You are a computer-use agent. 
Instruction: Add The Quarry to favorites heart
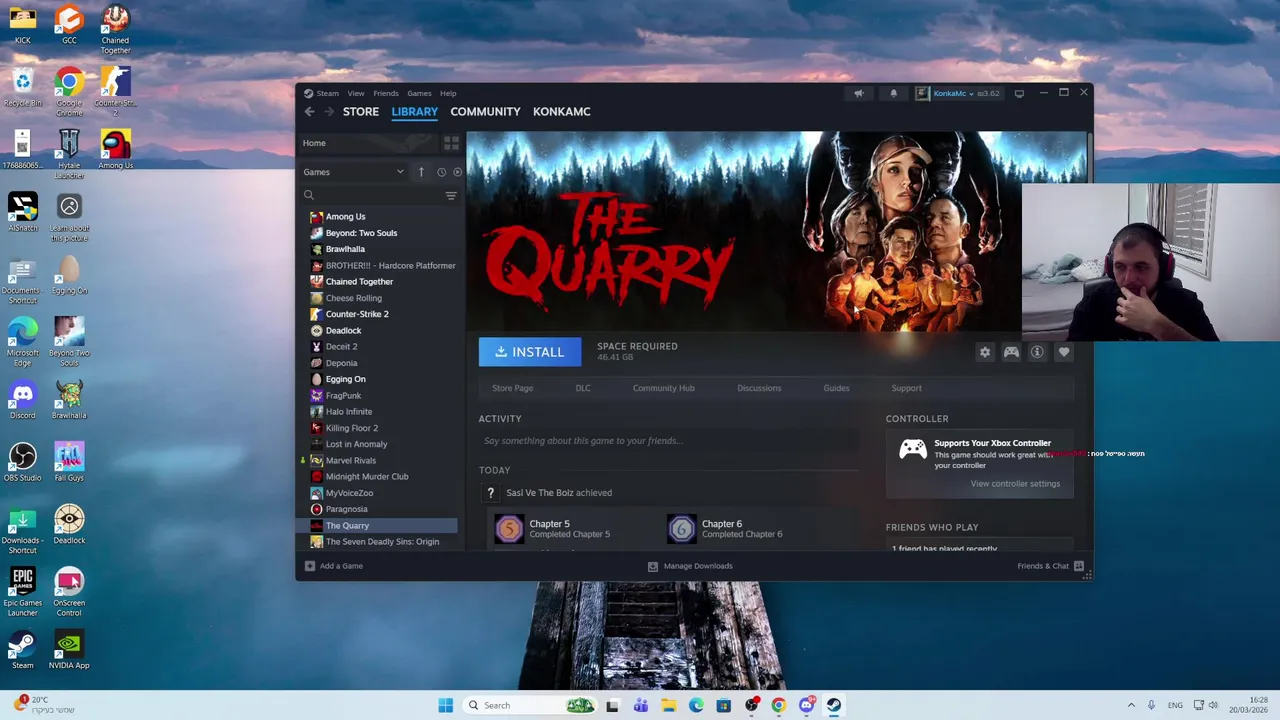pos(1064,352)
